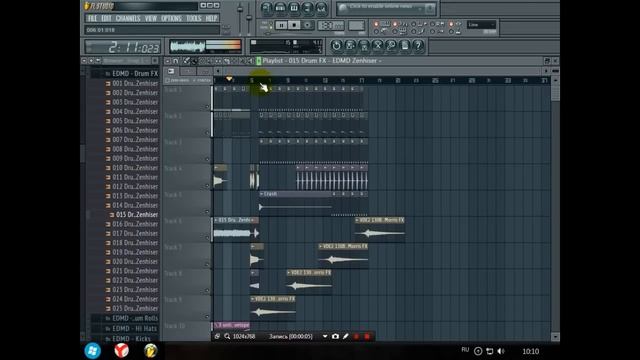This screenshot has width=640, height=360.
Task: Click the tempo display
Action: tap(331, 25)
